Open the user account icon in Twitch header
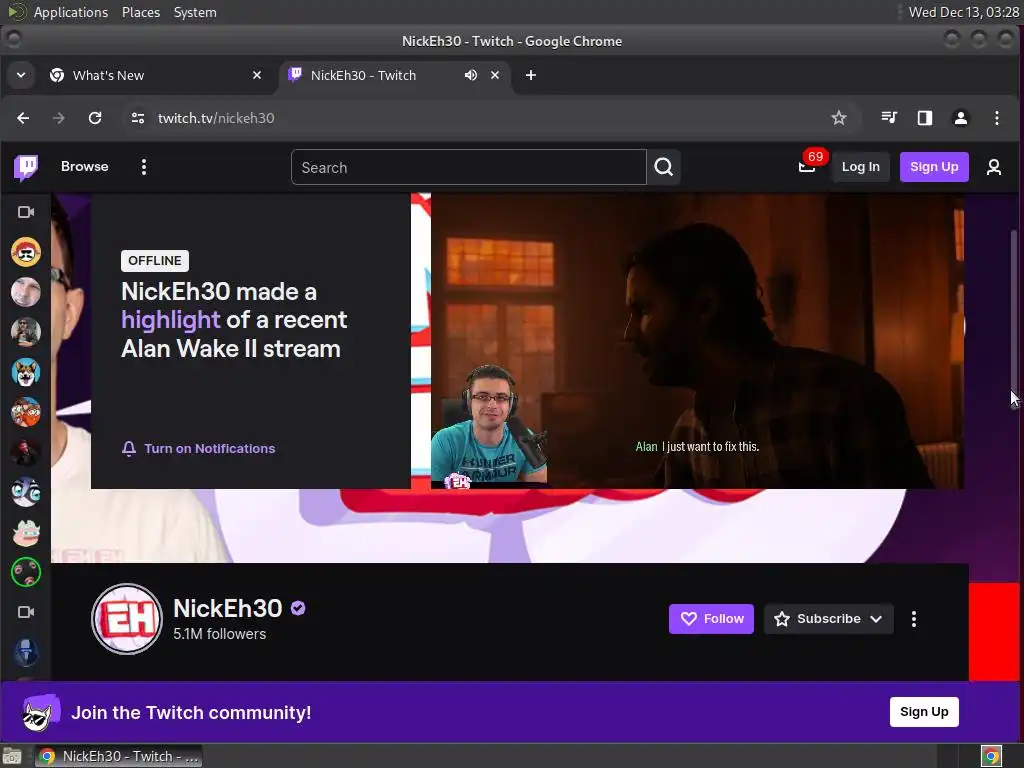 pyautogui.click(x=993, y=167)
